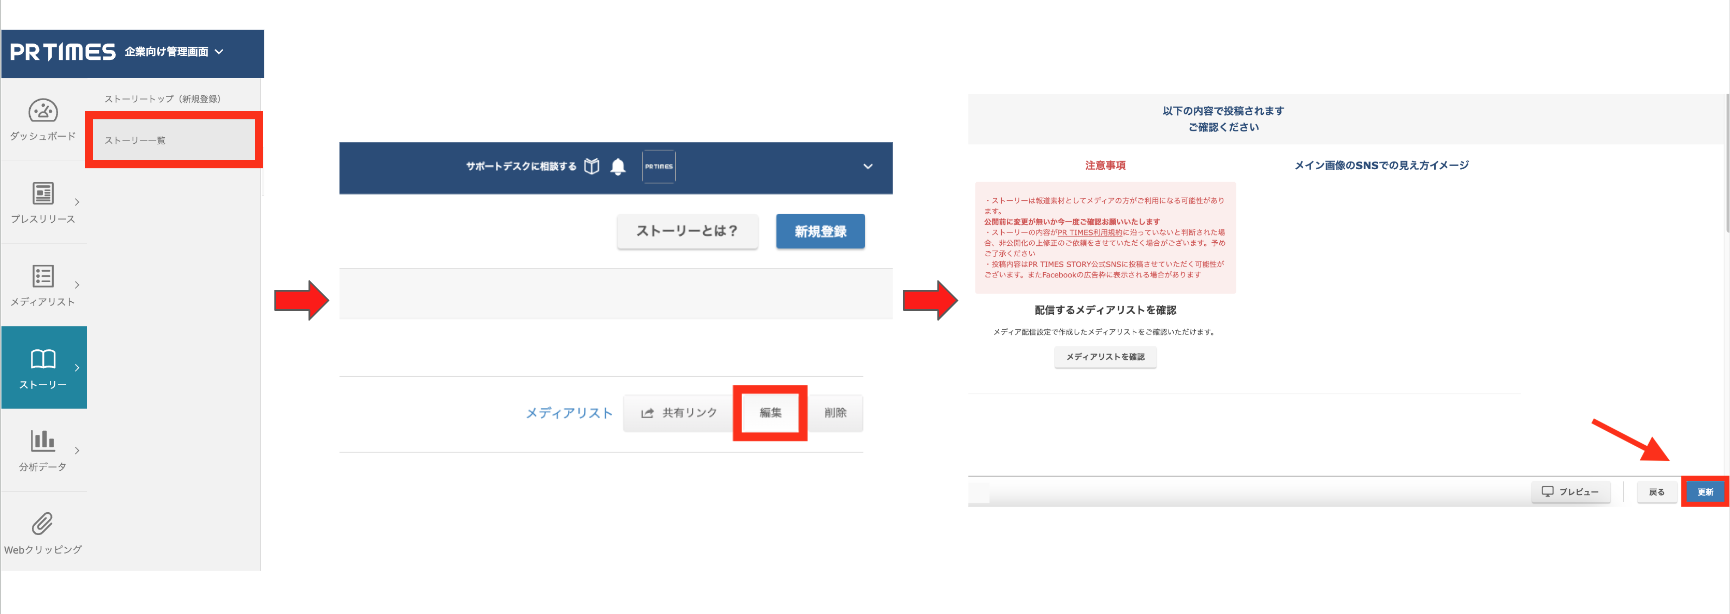1730x614 pixels.
Task: Click the right panel vertical scrollbar
Action: coord(1727,165)
